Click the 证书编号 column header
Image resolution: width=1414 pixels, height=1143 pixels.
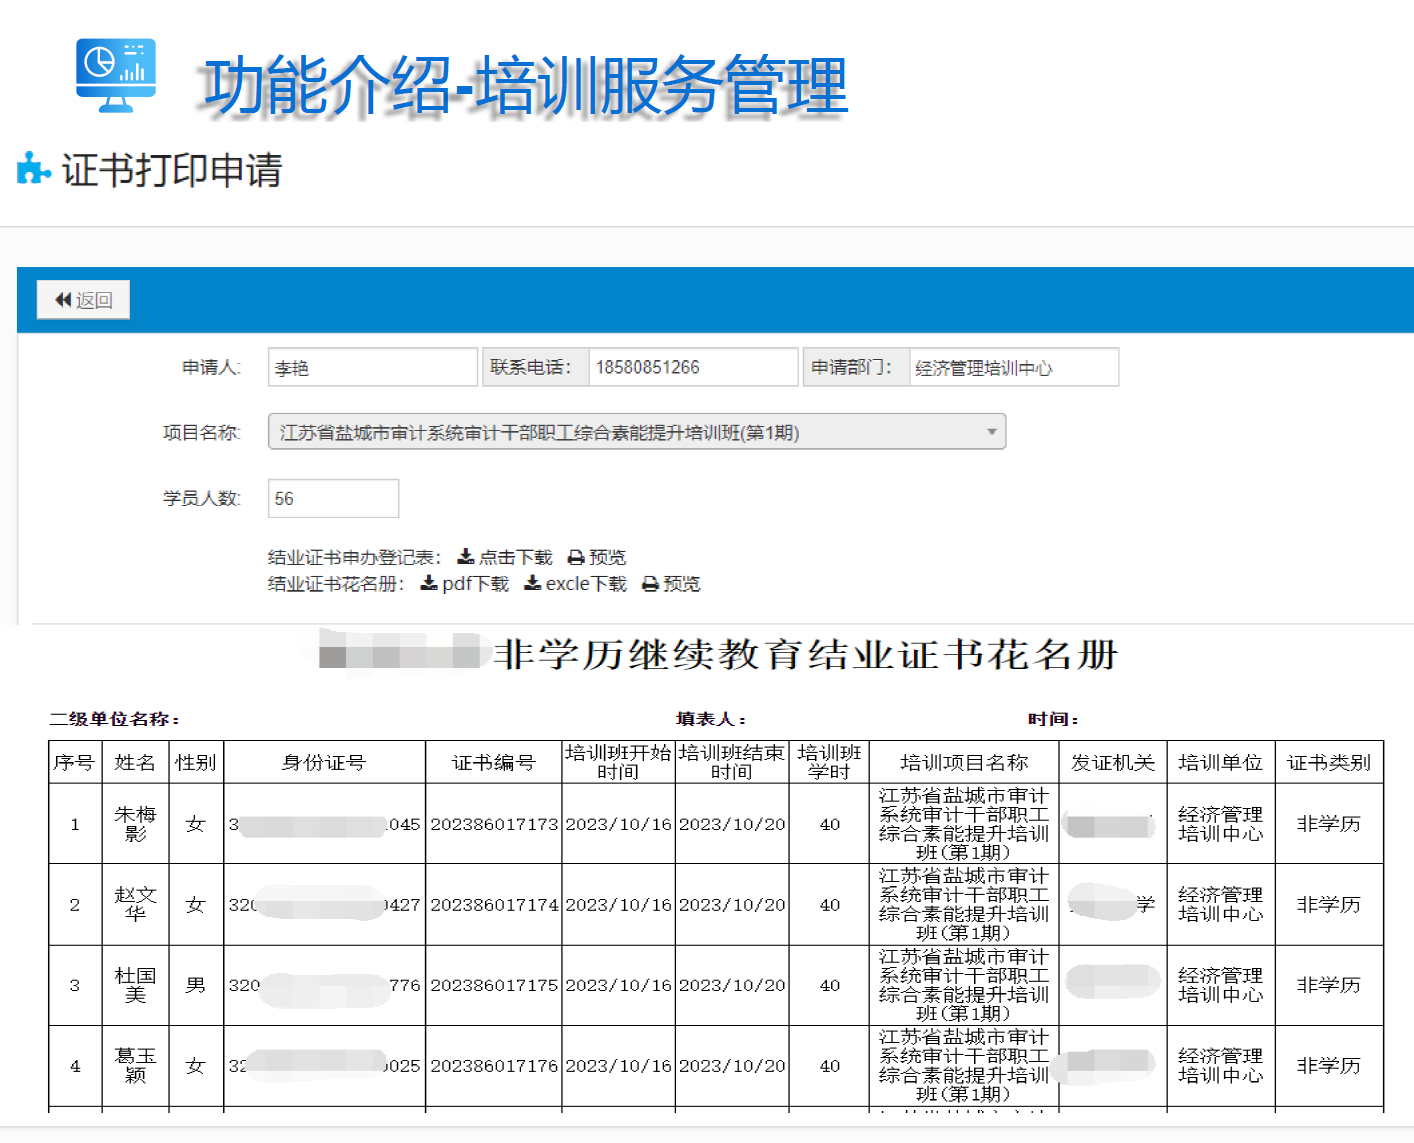[x=493, y=763]
